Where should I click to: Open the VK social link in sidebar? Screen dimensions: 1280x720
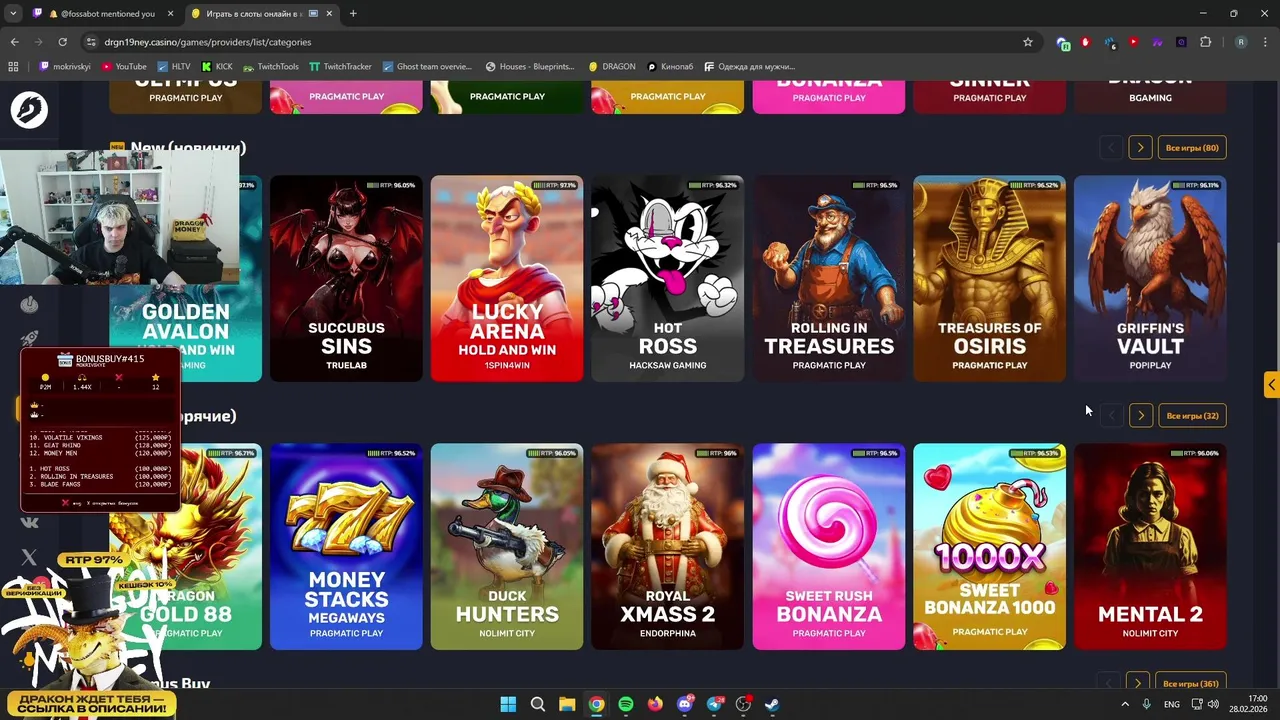pyautogui.click(x=29, y=522)
